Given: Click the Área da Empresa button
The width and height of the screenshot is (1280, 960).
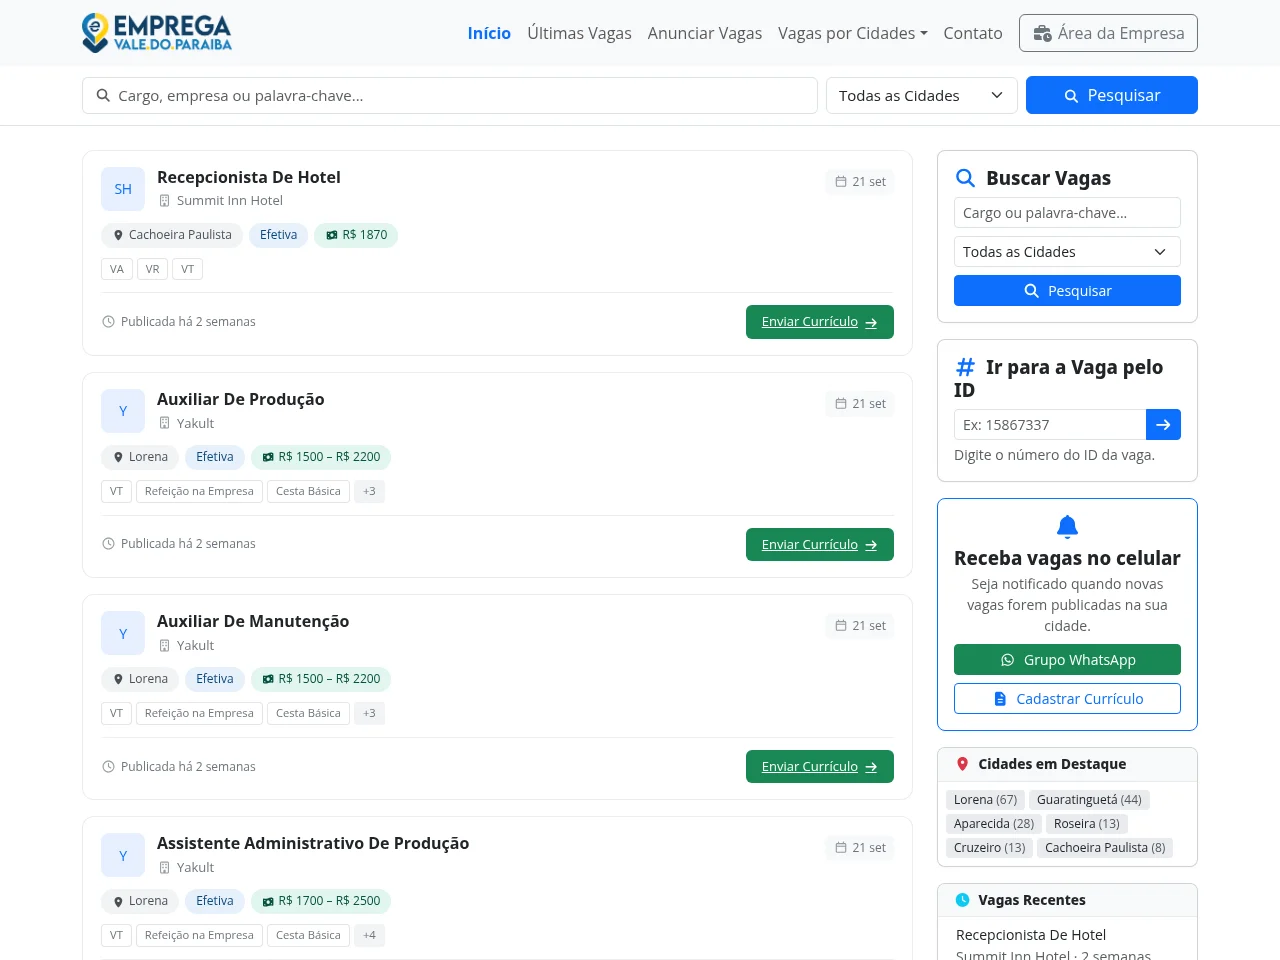Looking at the screenshot, I should [1108, 33].
